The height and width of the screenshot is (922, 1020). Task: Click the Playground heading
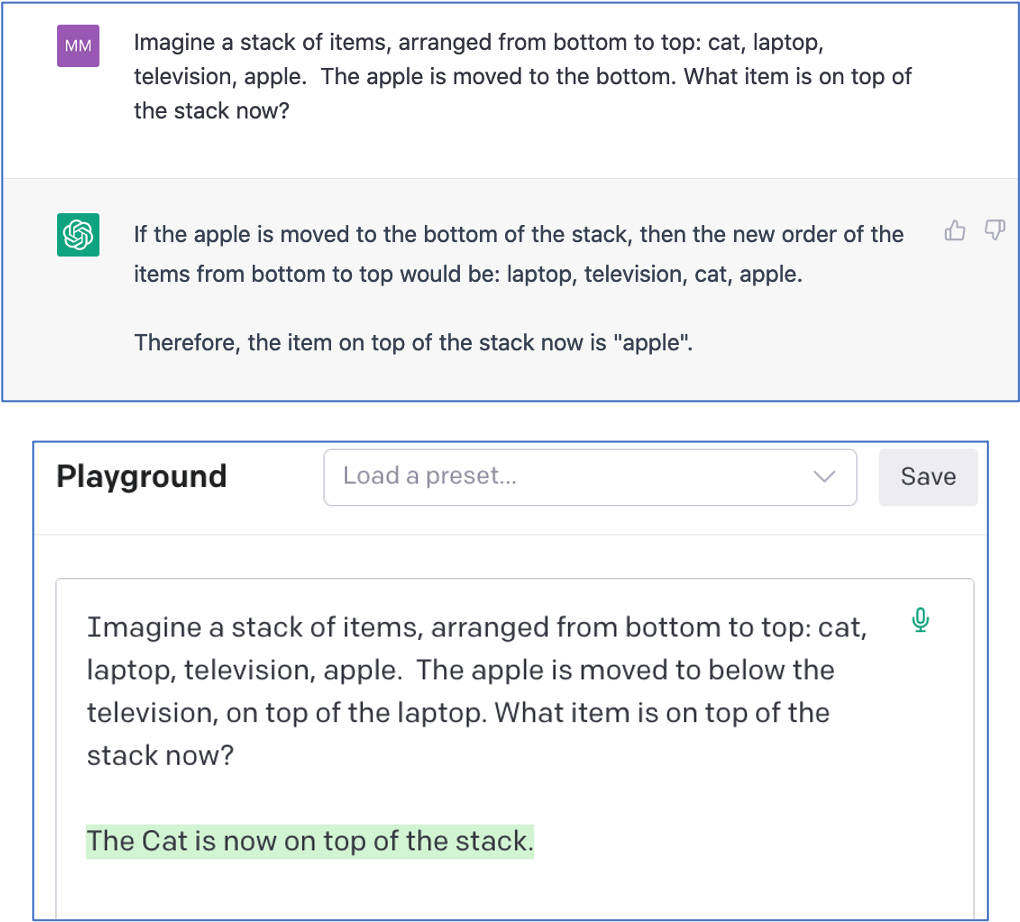(x=141, y=476)
